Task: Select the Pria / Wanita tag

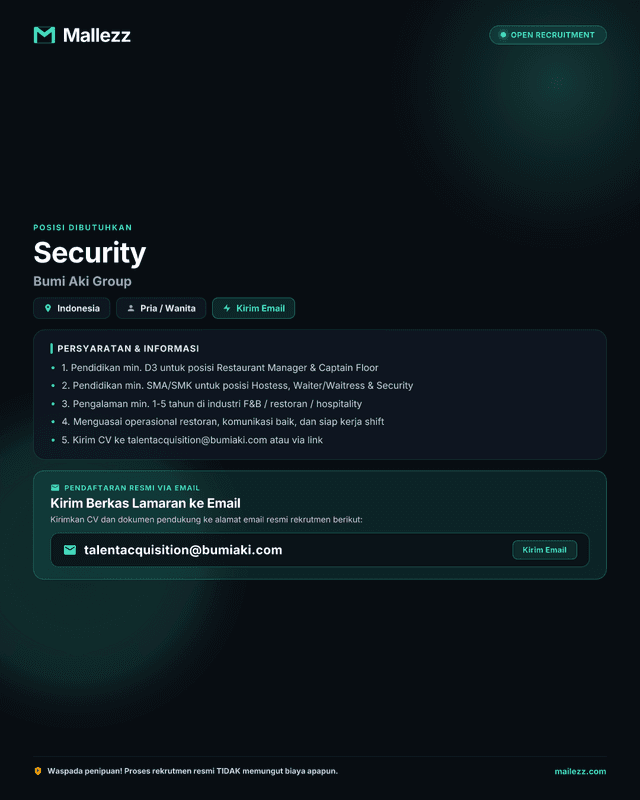Action: pos(161,308)
